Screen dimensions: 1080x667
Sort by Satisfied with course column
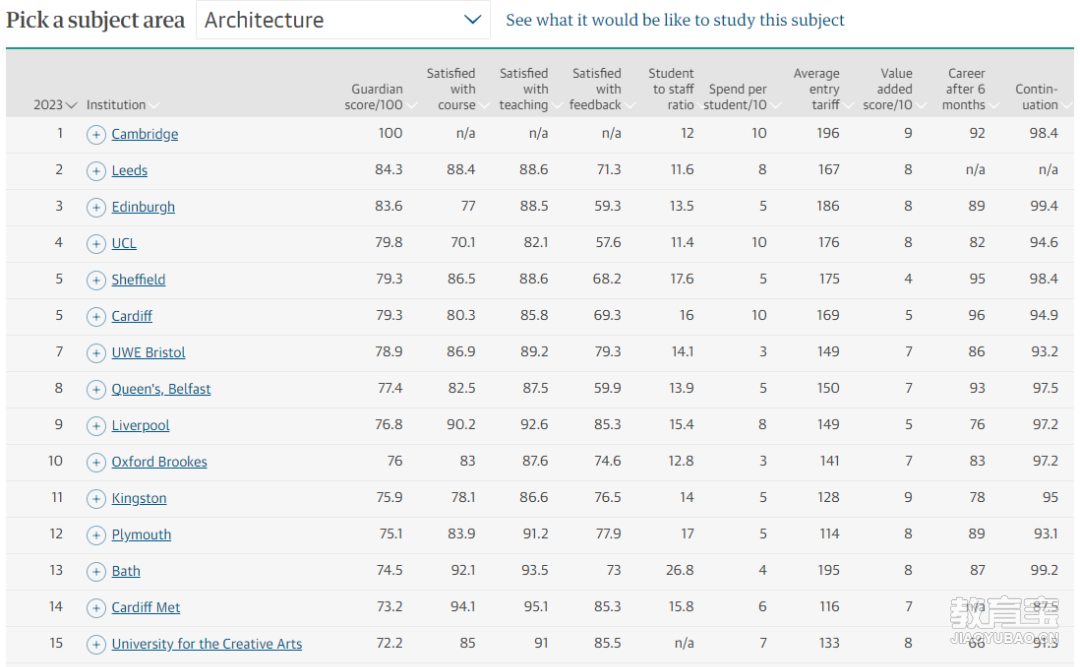coord(457,89)
